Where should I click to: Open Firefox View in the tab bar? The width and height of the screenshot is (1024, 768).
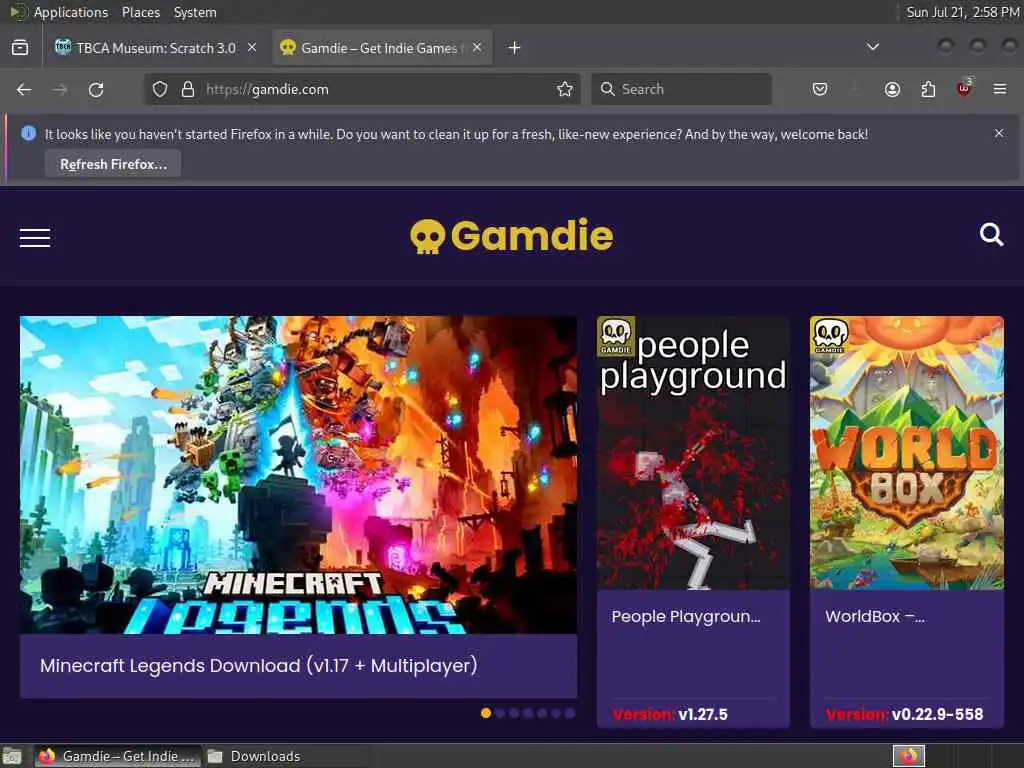[20, 48]
